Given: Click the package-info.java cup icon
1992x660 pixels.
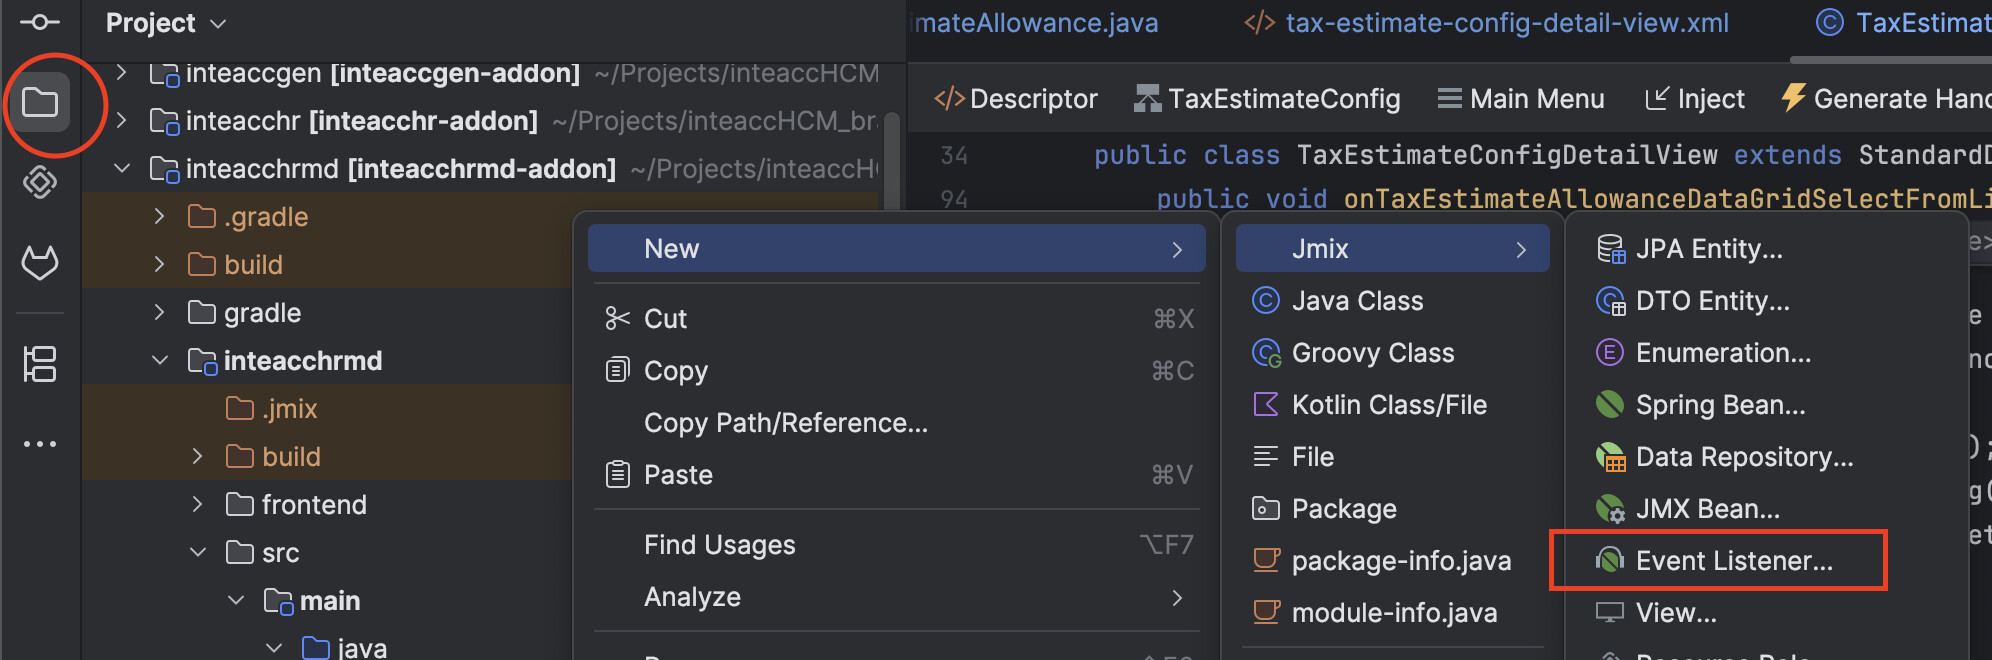Looking at the screenshot, I should [1267, 560].
